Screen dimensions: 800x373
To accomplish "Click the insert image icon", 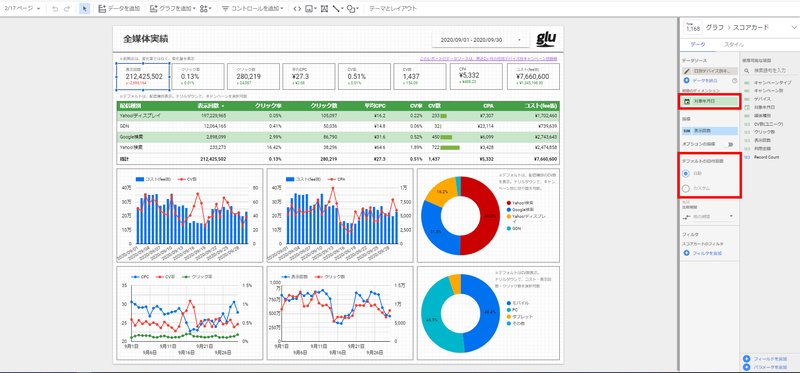I will click(309, 9).
